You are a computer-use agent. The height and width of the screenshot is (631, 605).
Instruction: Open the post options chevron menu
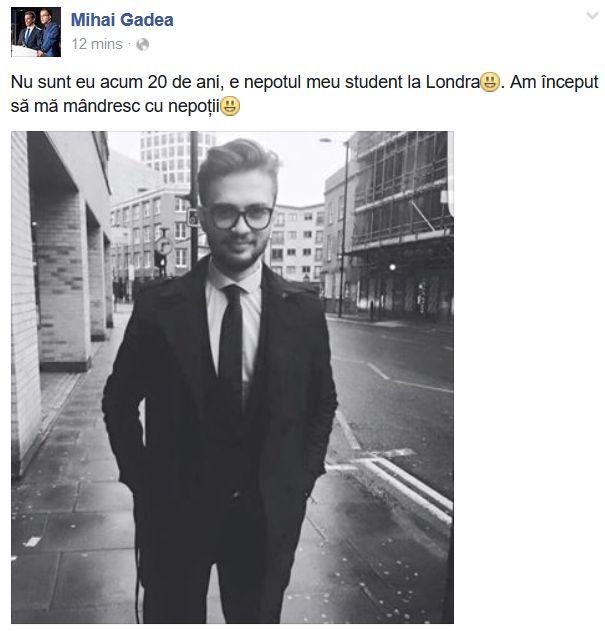[592, 16]
